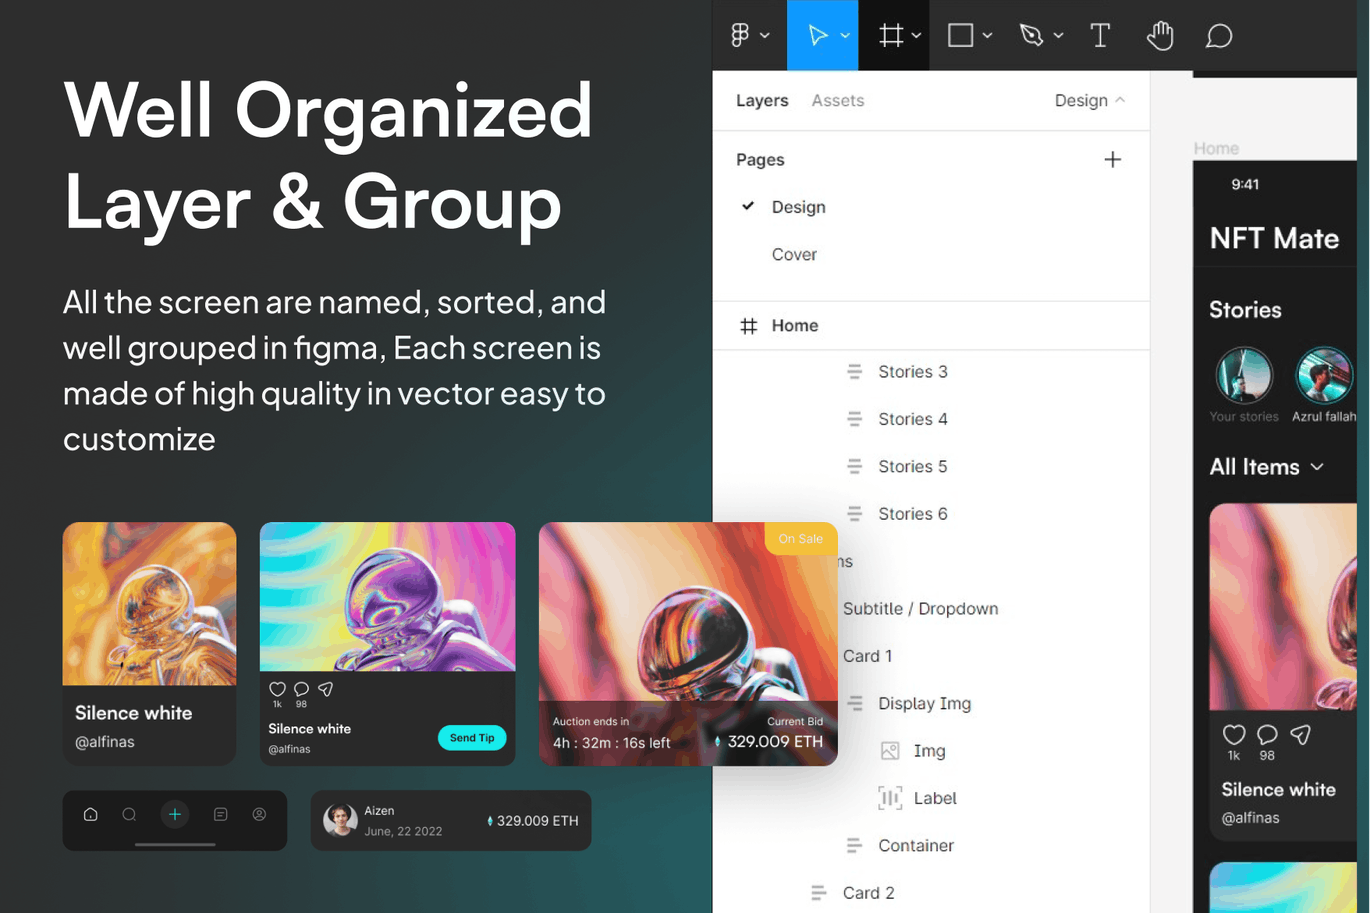Viewport: 1370px width, 913px height.
Task: Click the plus icon to add page
Action: click(1112, 160)
